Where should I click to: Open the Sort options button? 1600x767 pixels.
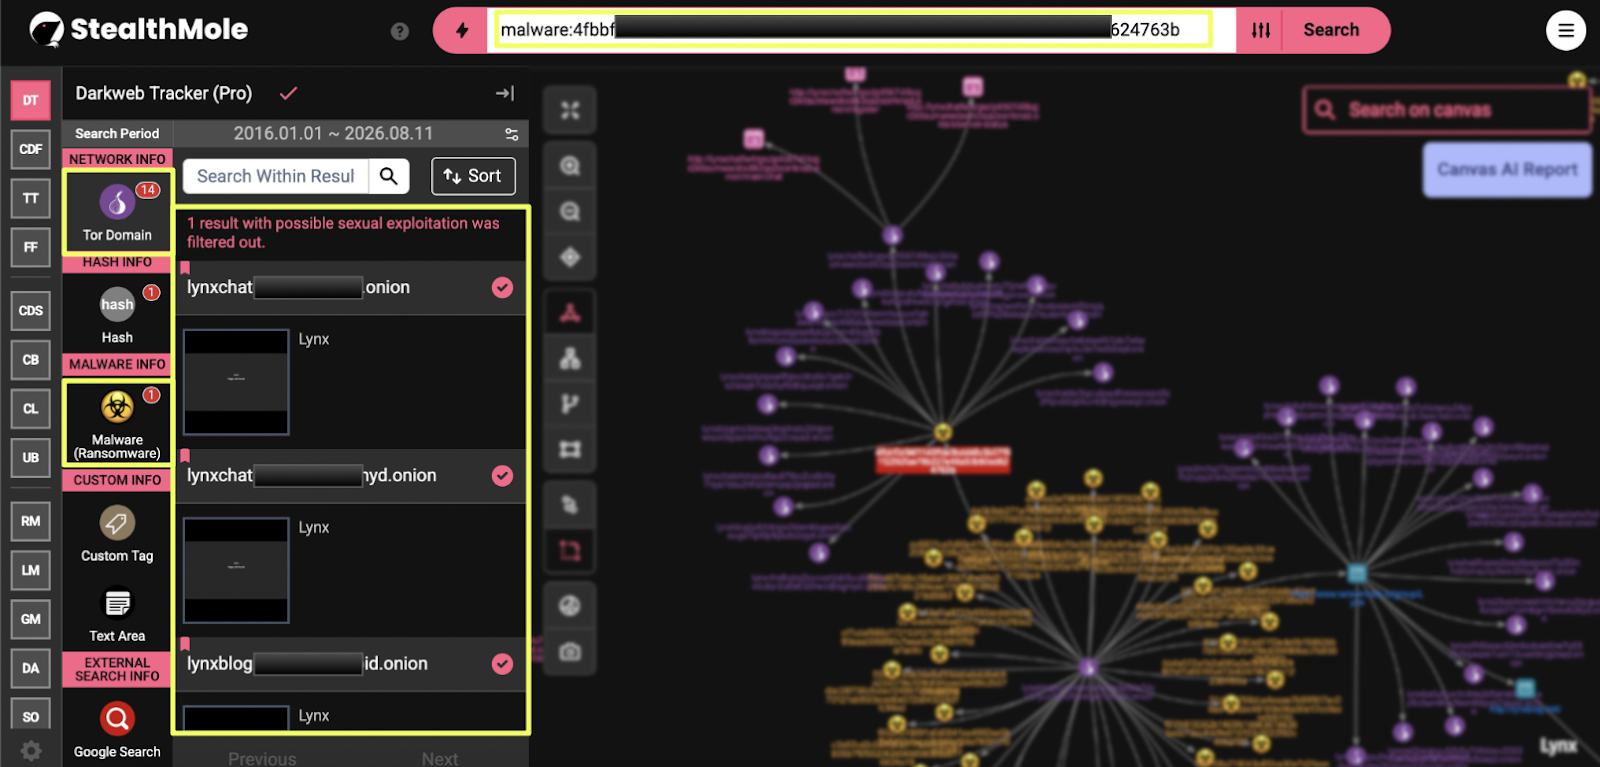(x=473, y=176)
